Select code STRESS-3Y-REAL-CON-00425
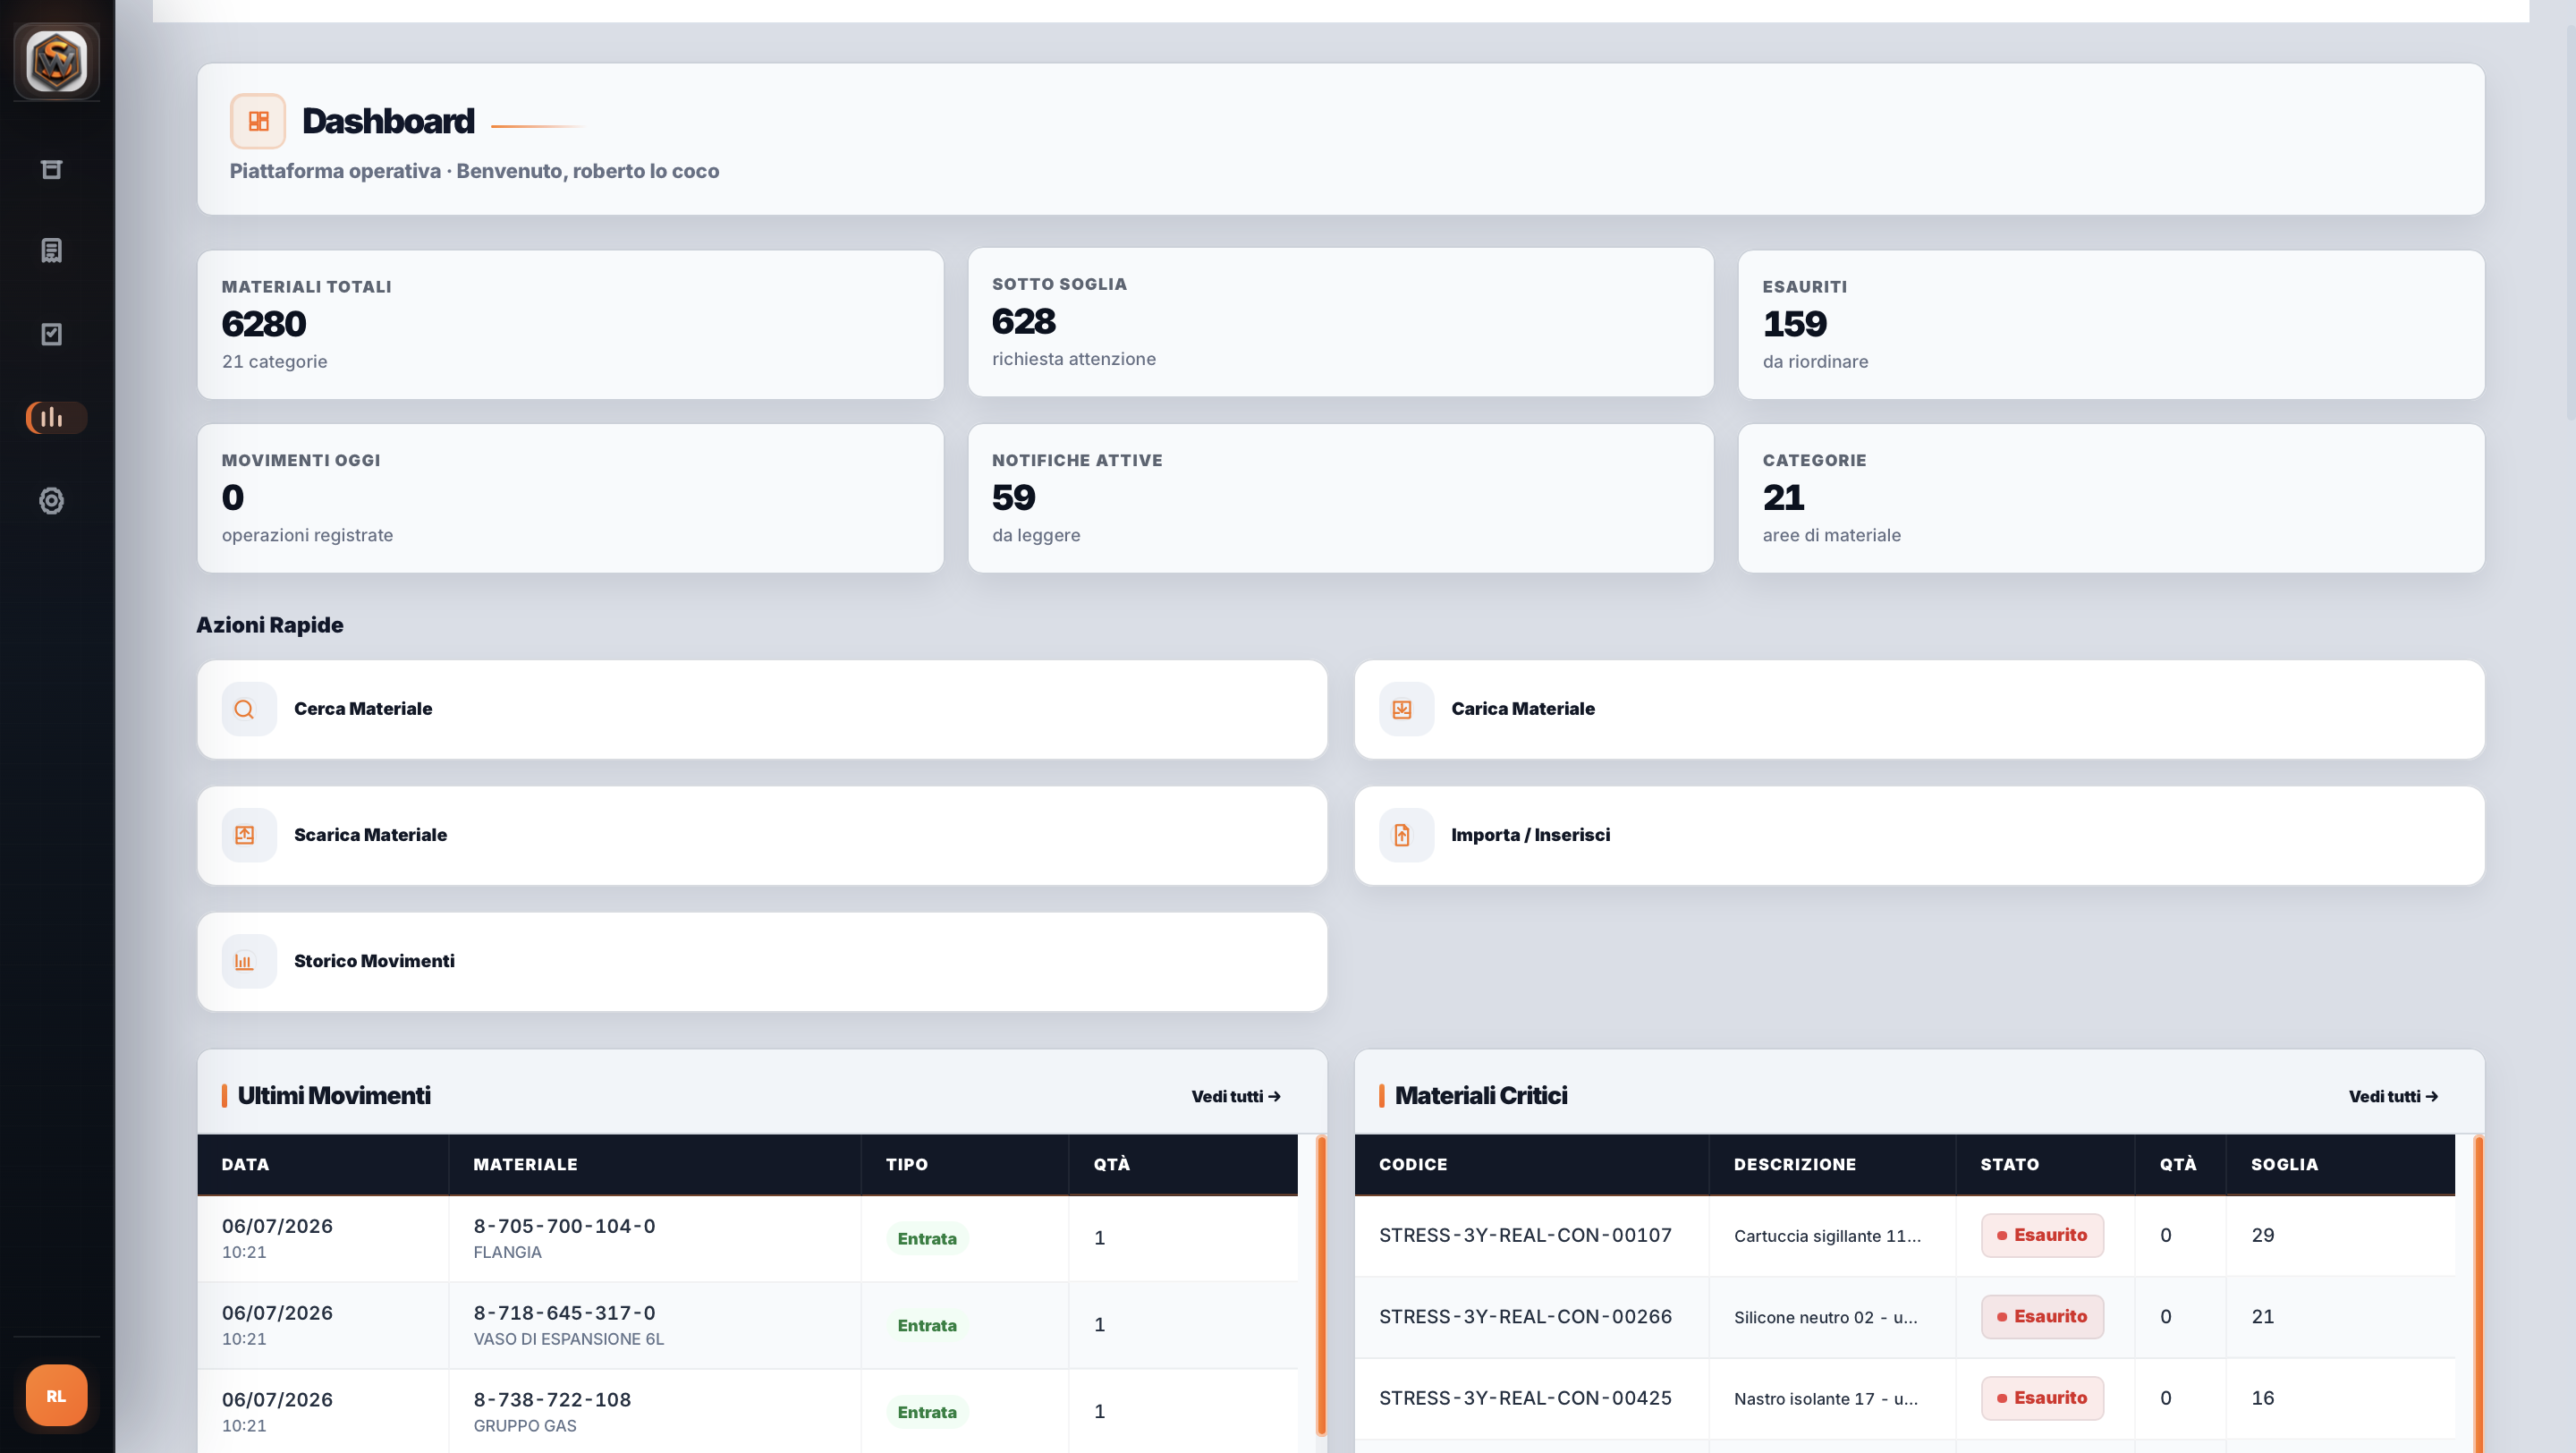 coord(1525,1398)
